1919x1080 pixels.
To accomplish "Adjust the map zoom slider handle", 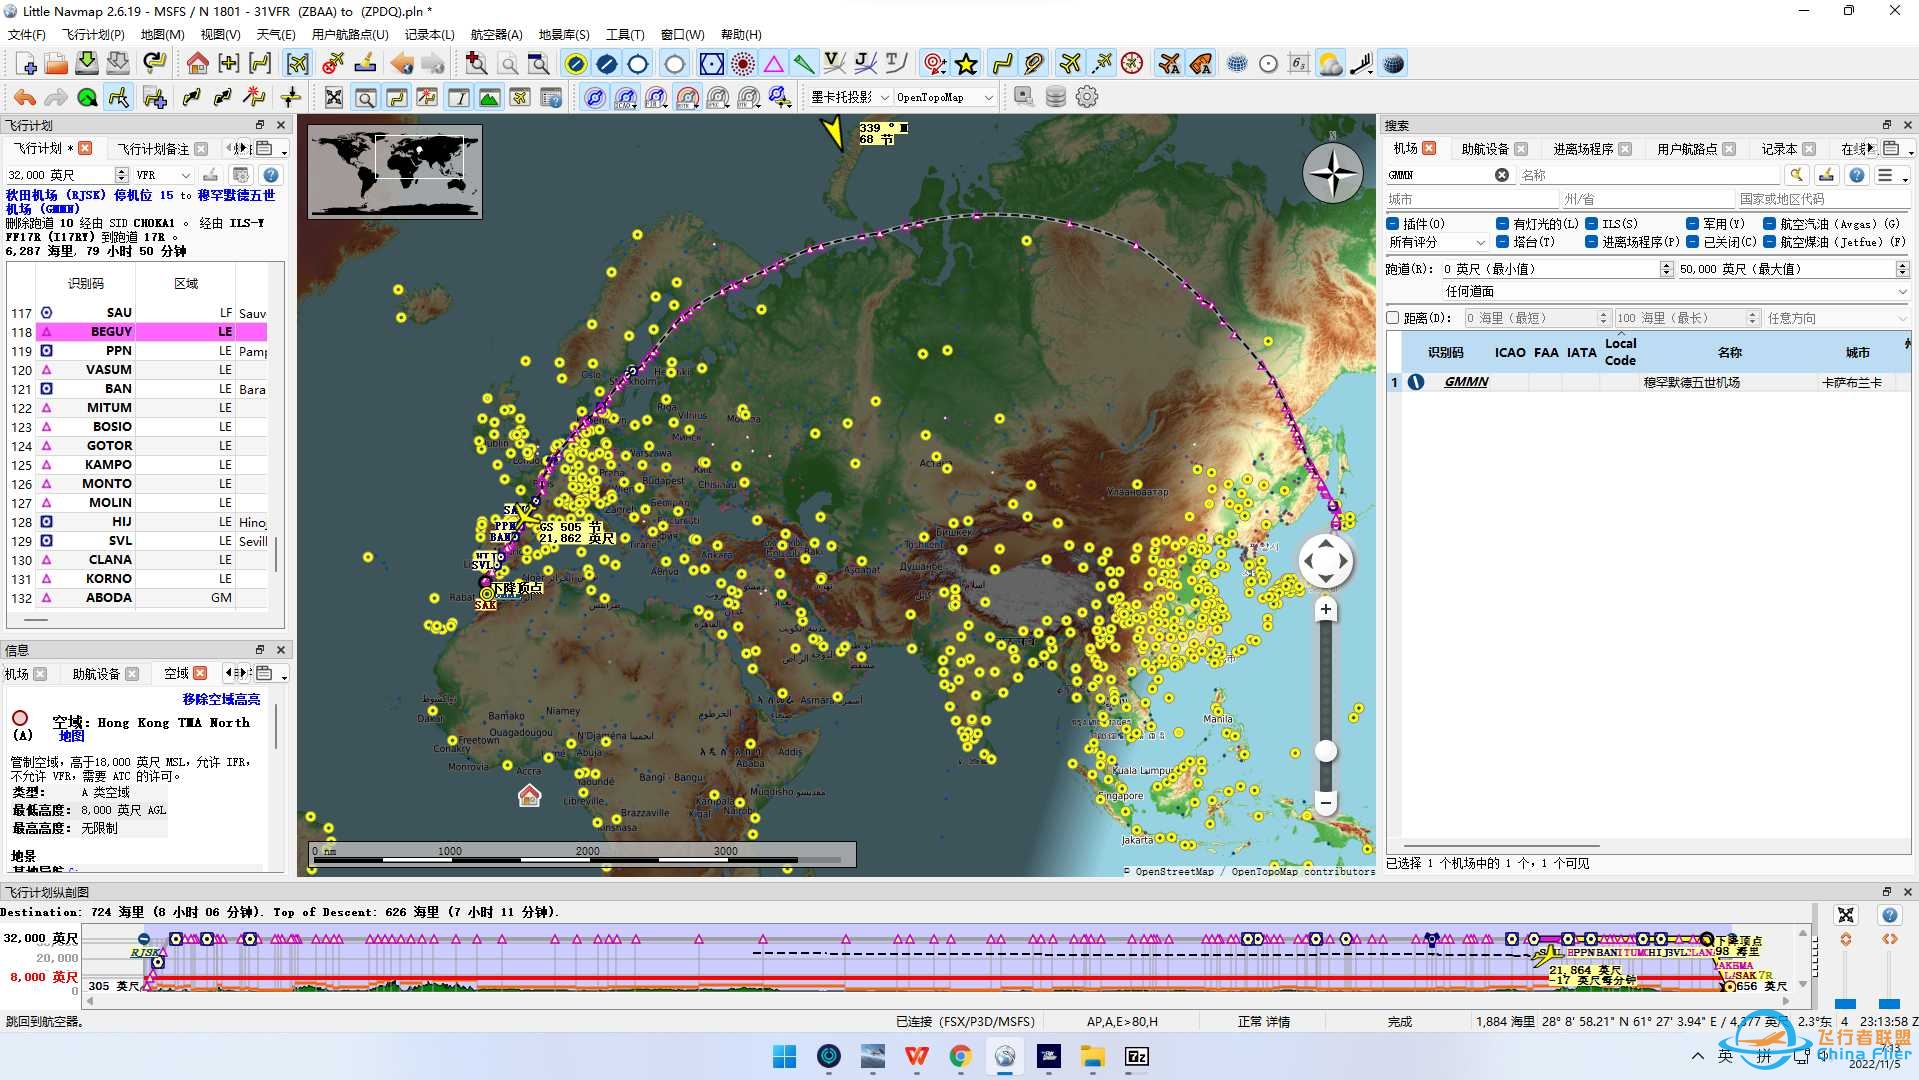I will pyautogui.click(x=1326, y=751).
